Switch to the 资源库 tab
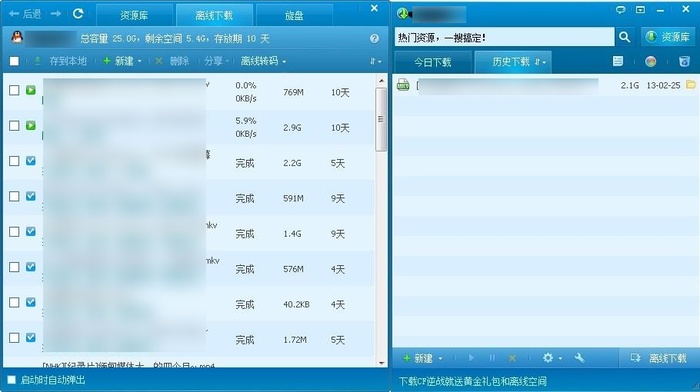This screenshot has width=700, height=392. [x=134, y=16]
